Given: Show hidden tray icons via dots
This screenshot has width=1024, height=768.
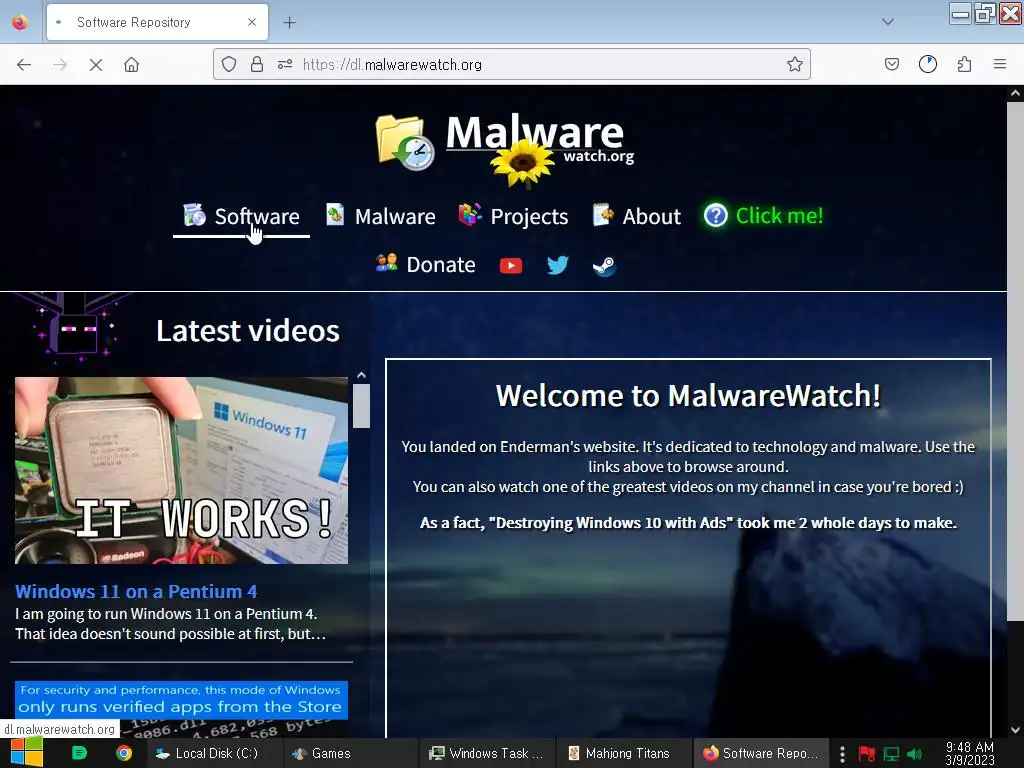Looking at the screenshot, I should [x=842, y=754].
